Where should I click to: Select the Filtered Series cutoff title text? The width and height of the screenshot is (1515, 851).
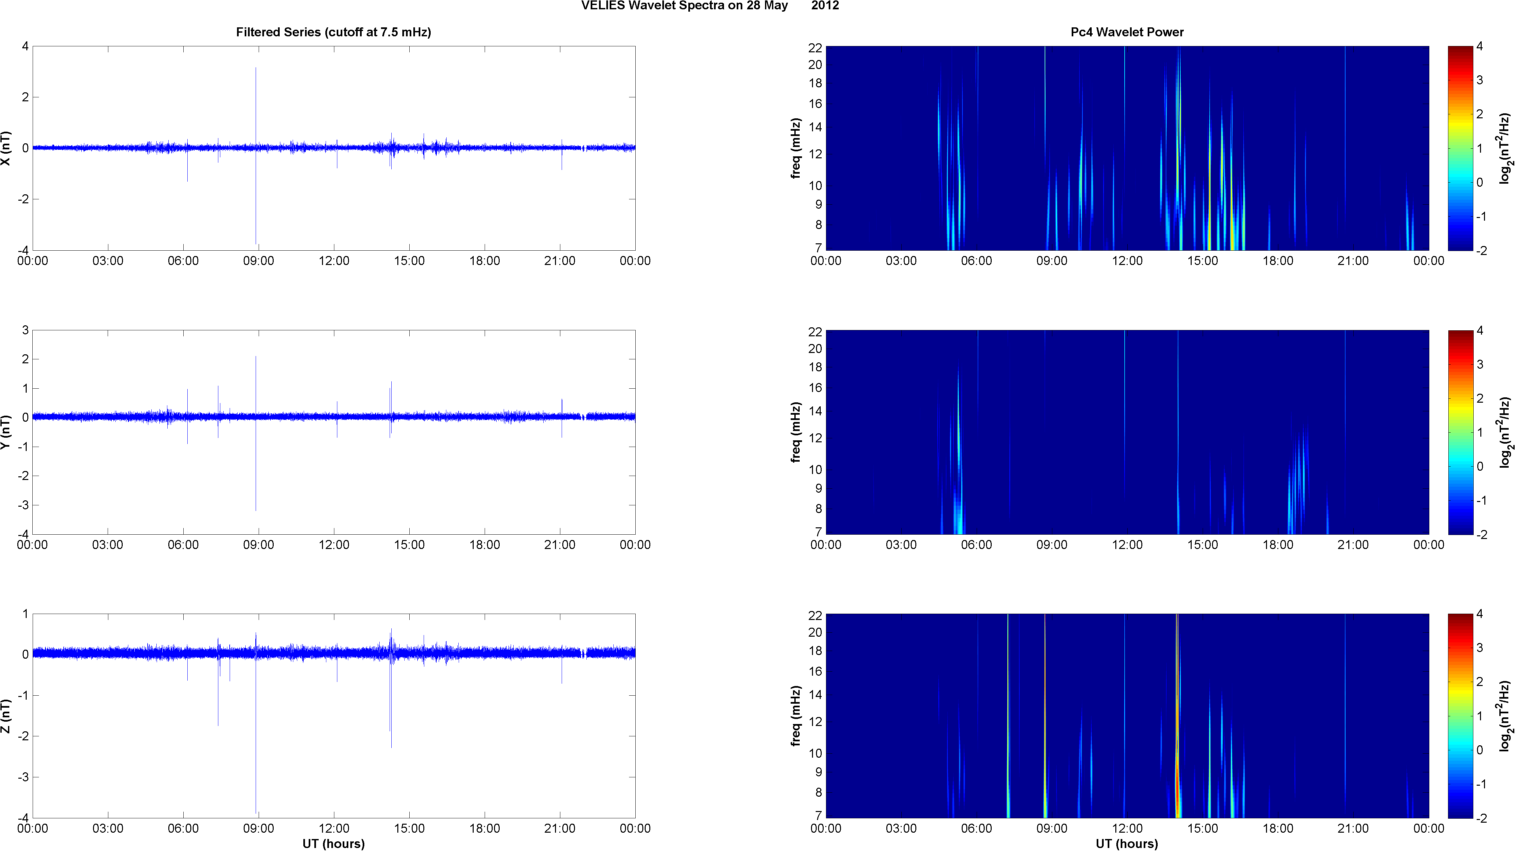333,32
